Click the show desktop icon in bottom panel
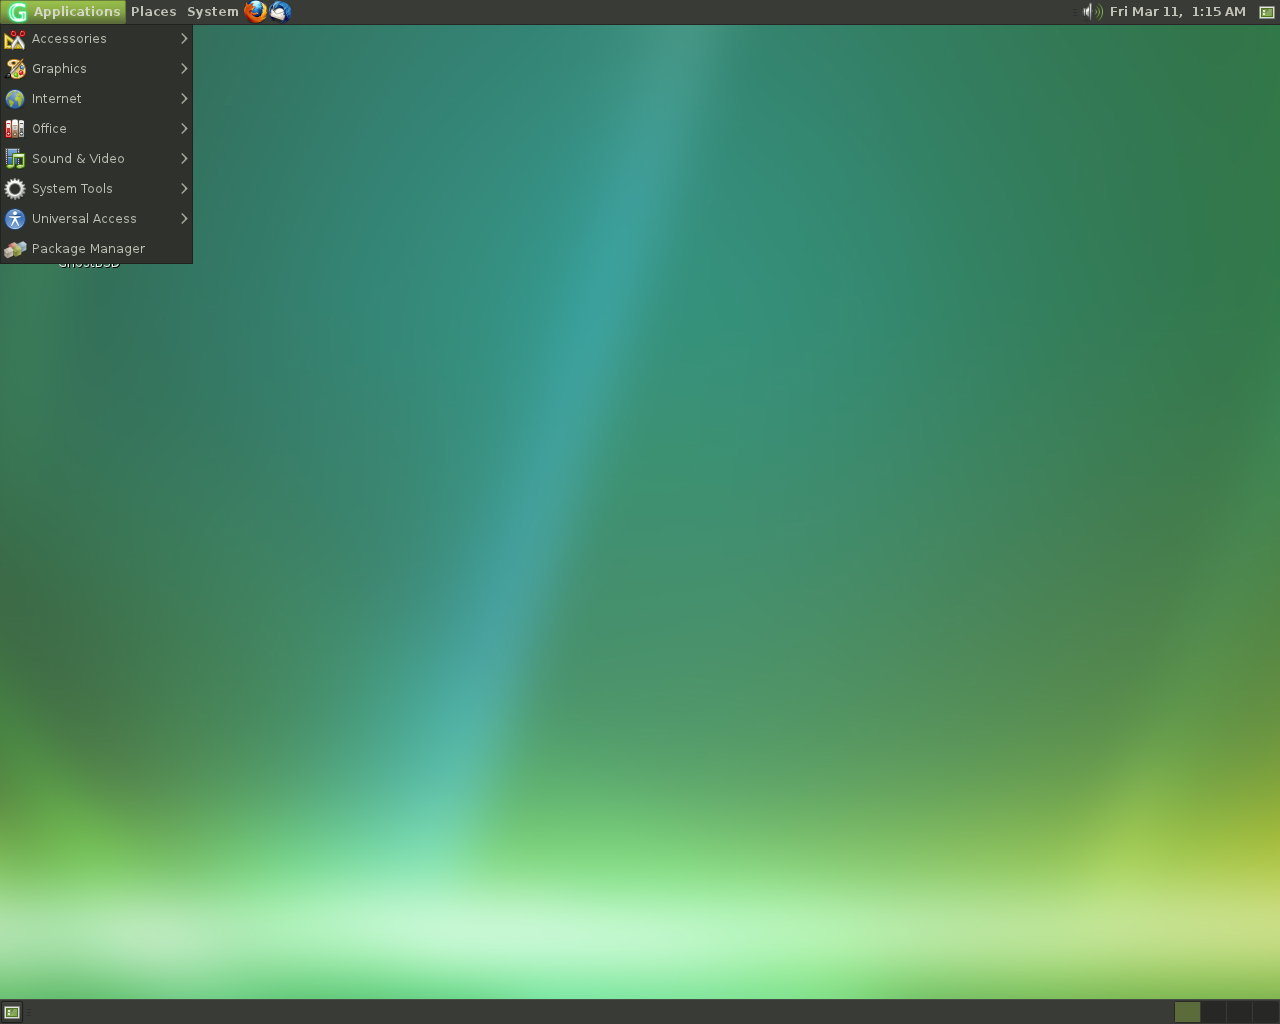Viewport: 1280px width, 1024px height. 12,1012
